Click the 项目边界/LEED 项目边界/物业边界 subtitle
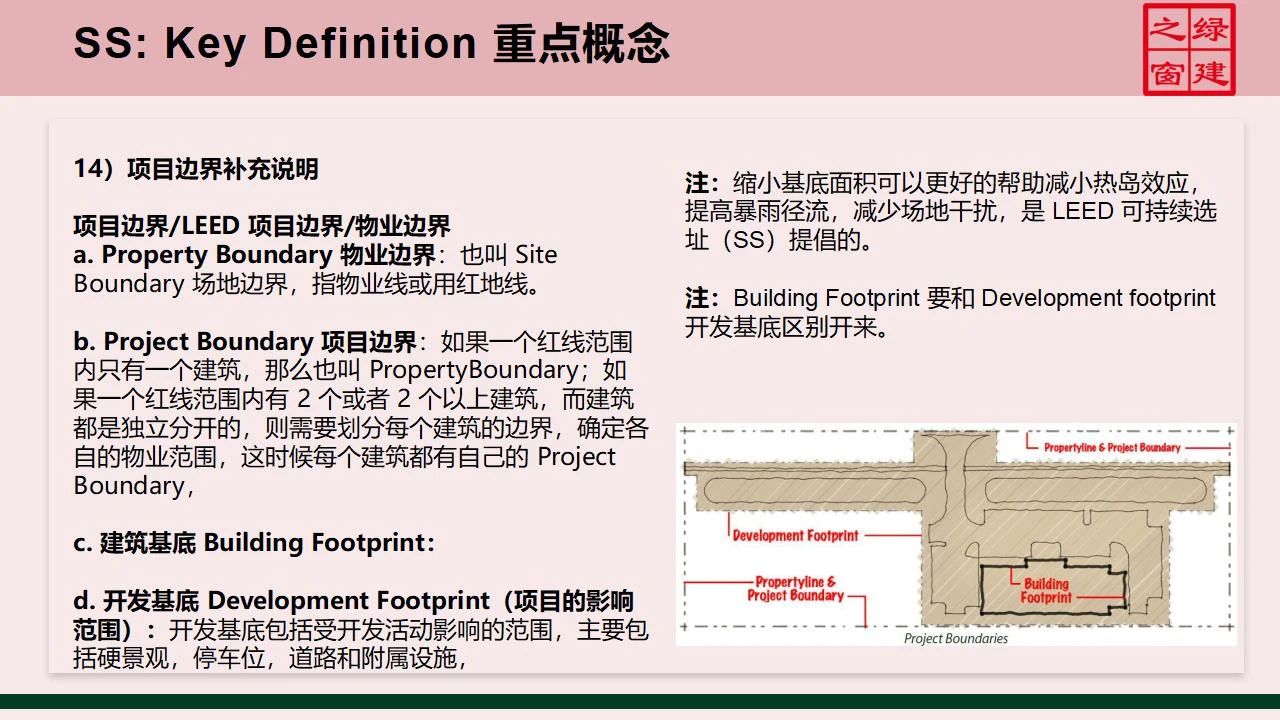Image resolution: width=1280 pixels, height=720 pixels. coord(260,226)
